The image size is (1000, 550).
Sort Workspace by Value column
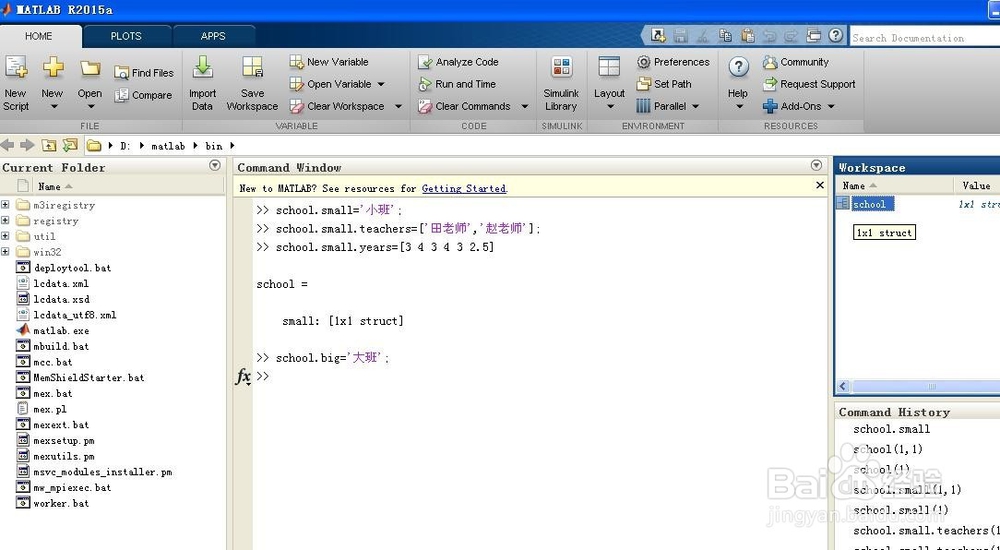click(x=976, y=186)
